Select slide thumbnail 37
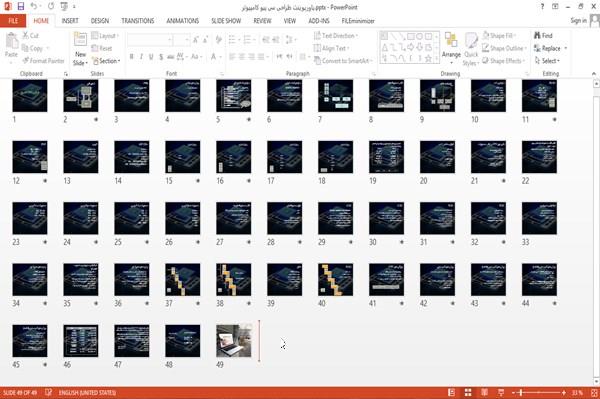This screenshot has width=600, height=399. click(x=183, y=279)
